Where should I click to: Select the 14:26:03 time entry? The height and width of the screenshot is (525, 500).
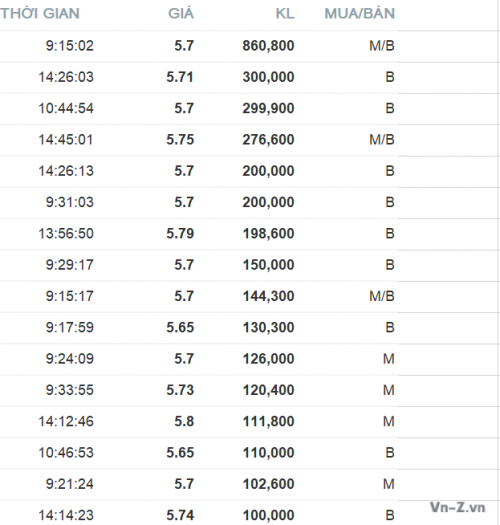click(x=66, y=77)
